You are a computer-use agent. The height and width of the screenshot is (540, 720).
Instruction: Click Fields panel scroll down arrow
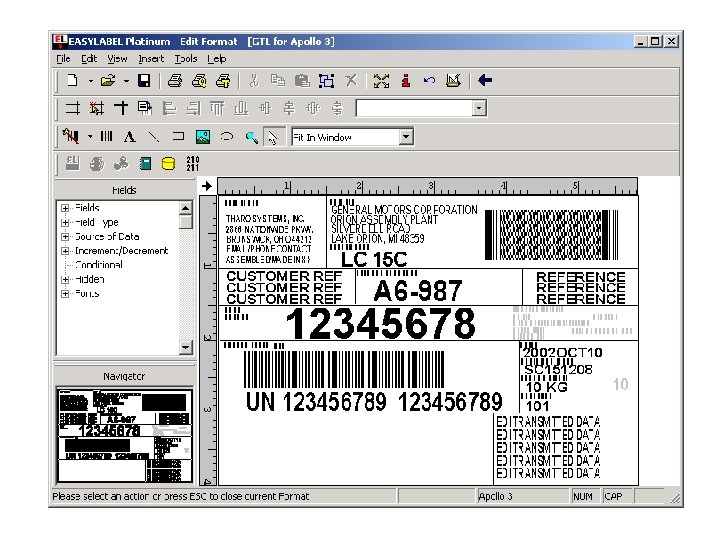185,347
